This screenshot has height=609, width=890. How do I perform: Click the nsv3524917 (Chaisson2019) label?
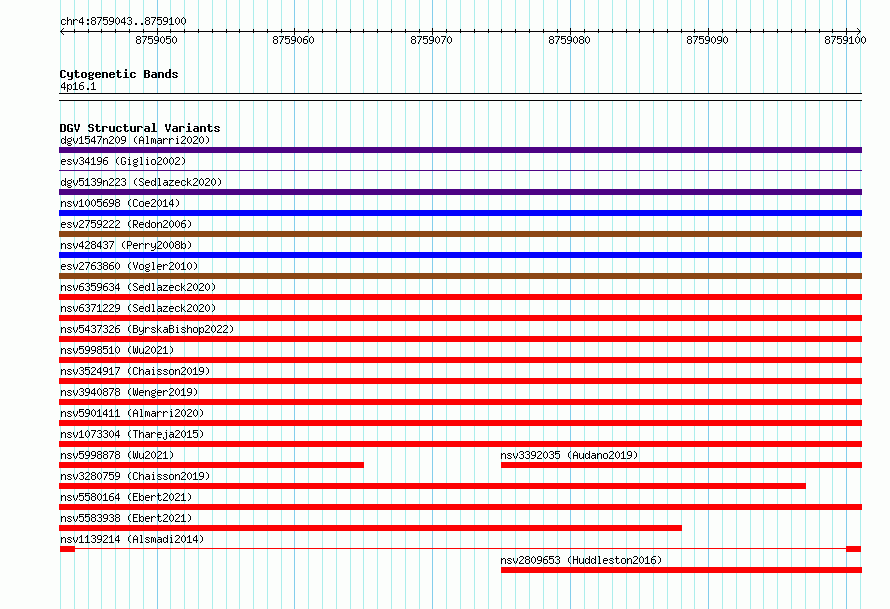[135, 371]
